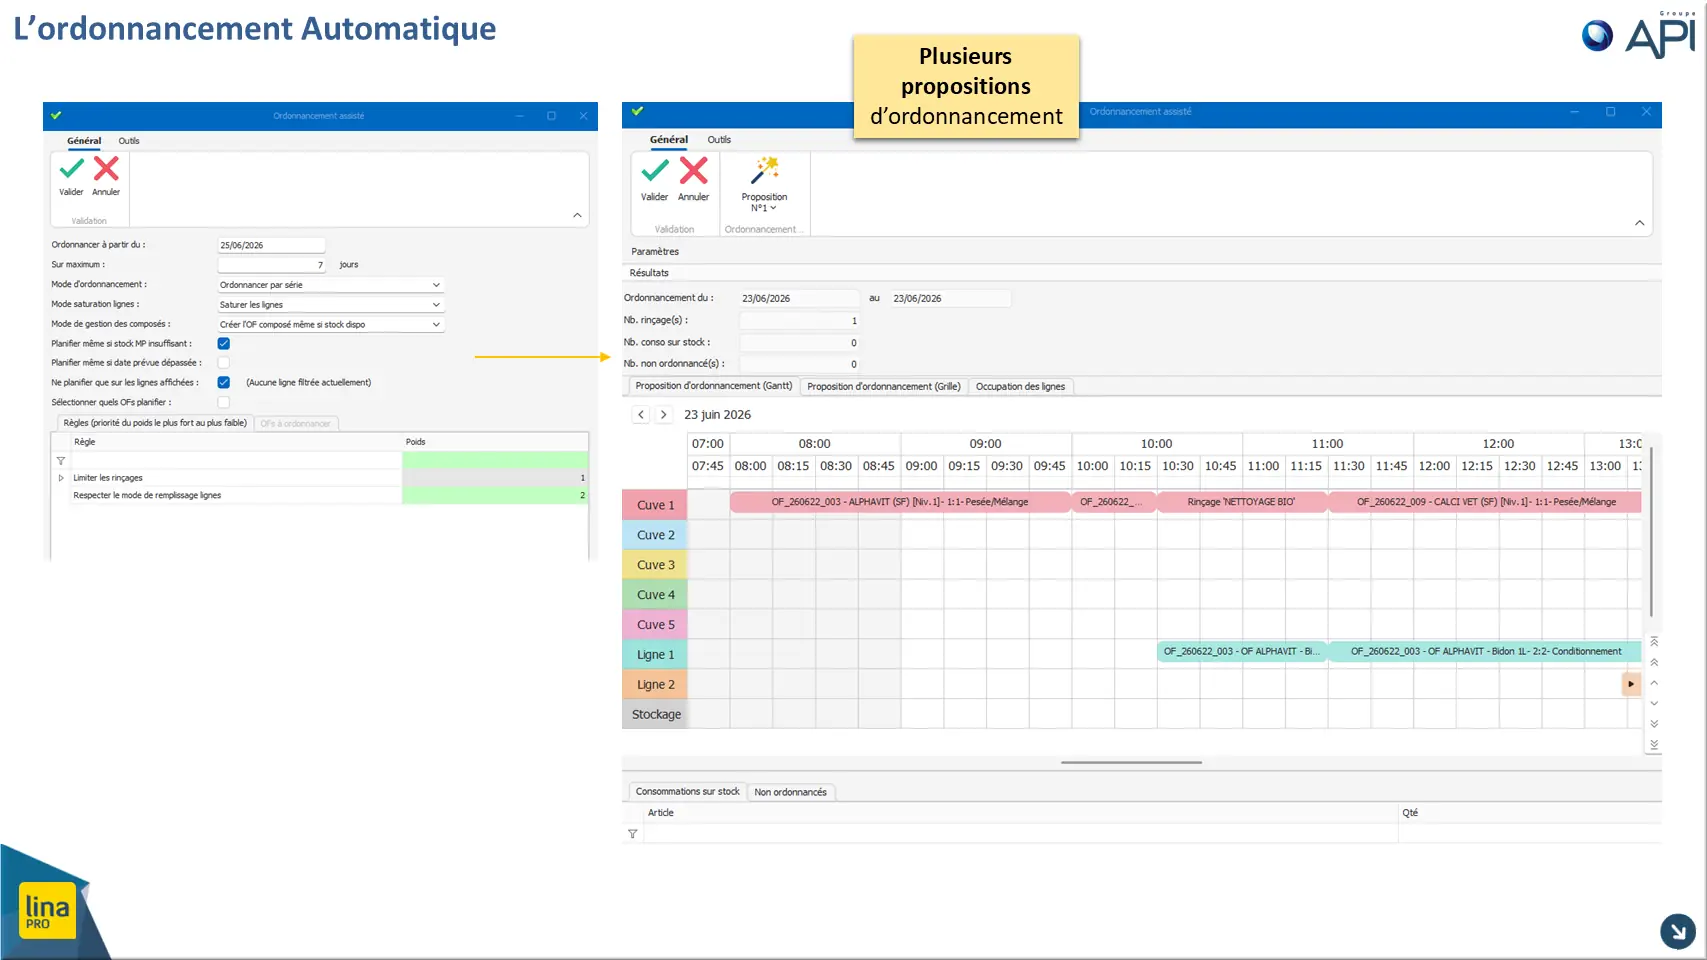
Task: Click the filter icon under the Article column
Action: [632, 834]
